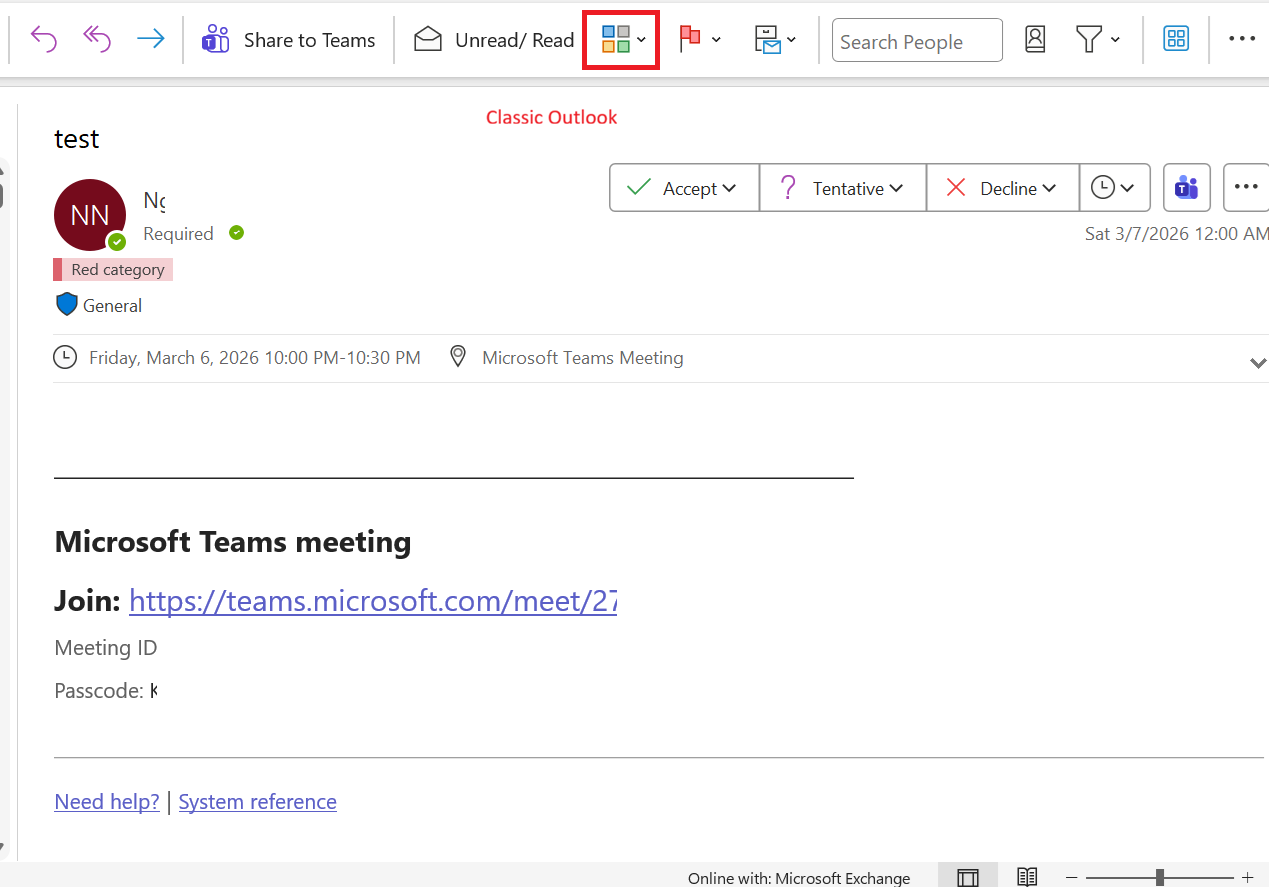
Task: Expand the Decline options chevron
Action: pos(1049,188)
